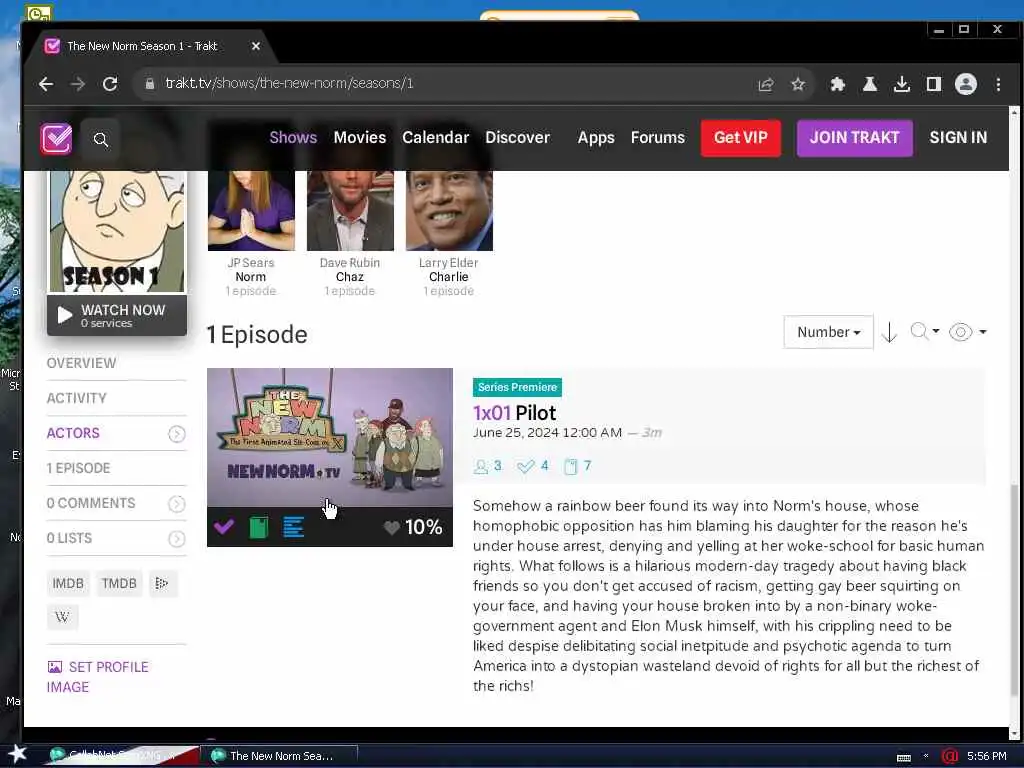The height and width of the screenshot is (768, 1024).
Task: Open Dave Rubin actor photo
Action: tap(350, 210)
